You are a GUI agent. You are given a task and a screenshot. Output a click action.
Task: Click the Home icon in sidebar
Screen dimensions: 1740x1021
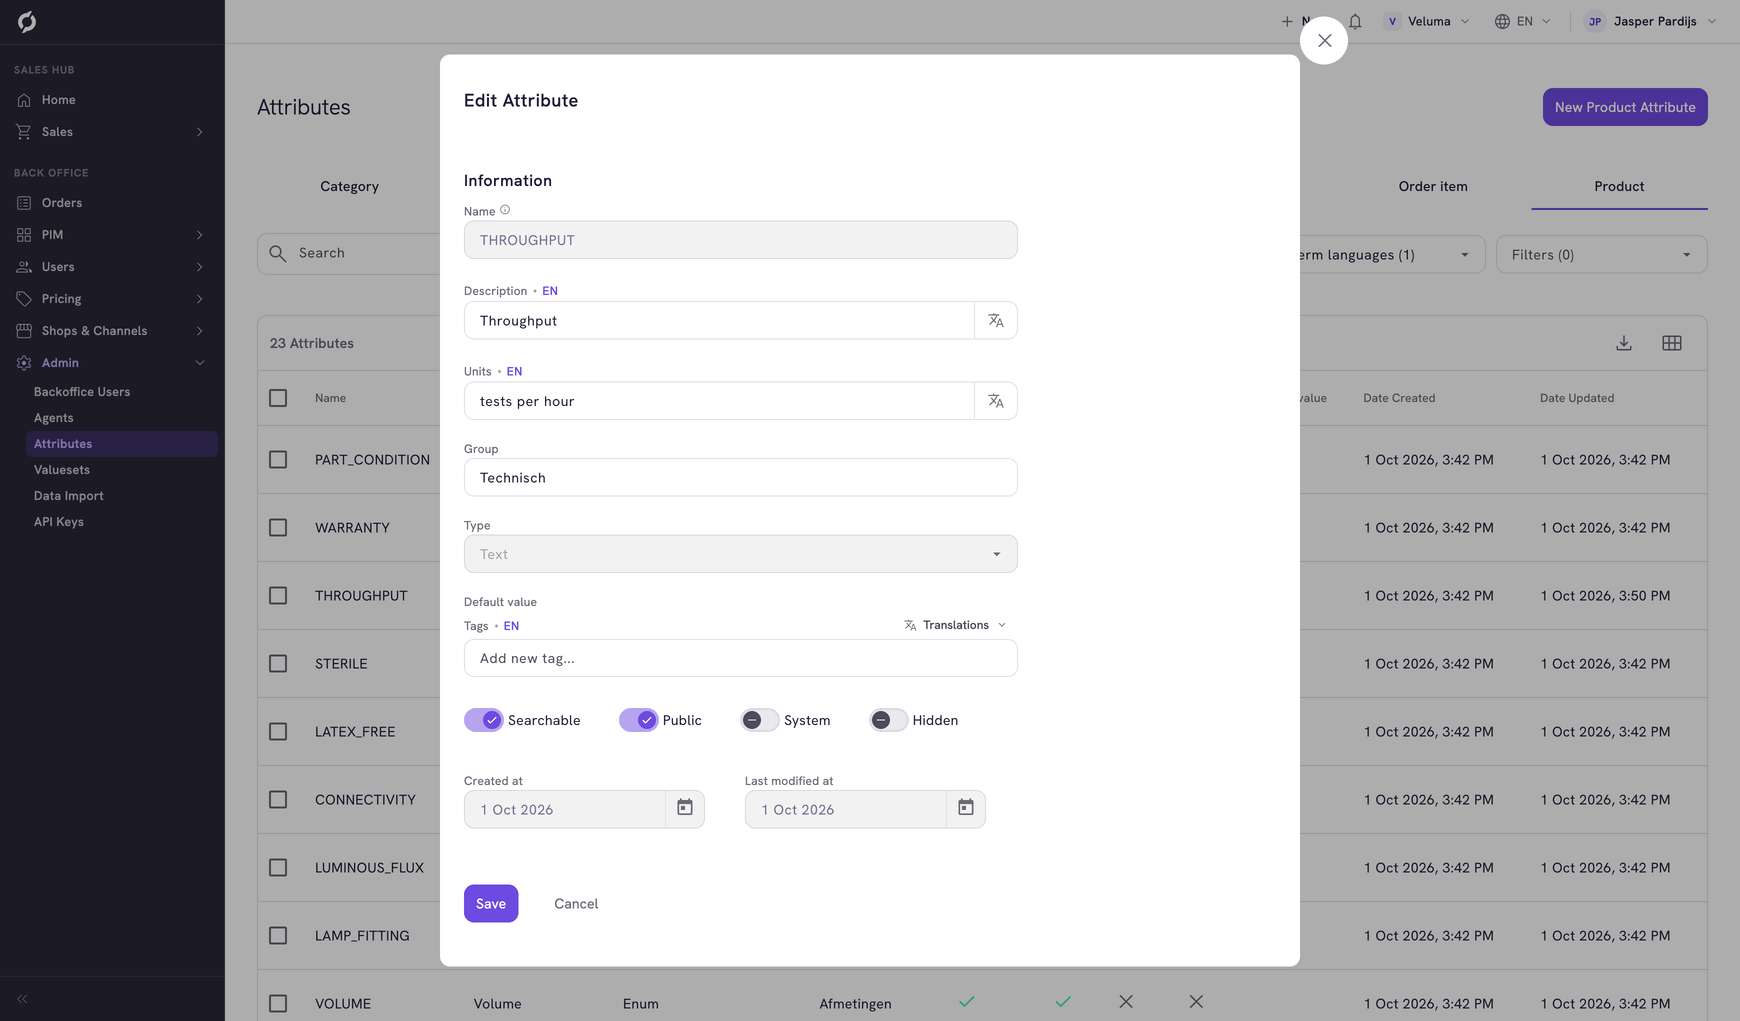pyautogui.click(x=24, y=100)
